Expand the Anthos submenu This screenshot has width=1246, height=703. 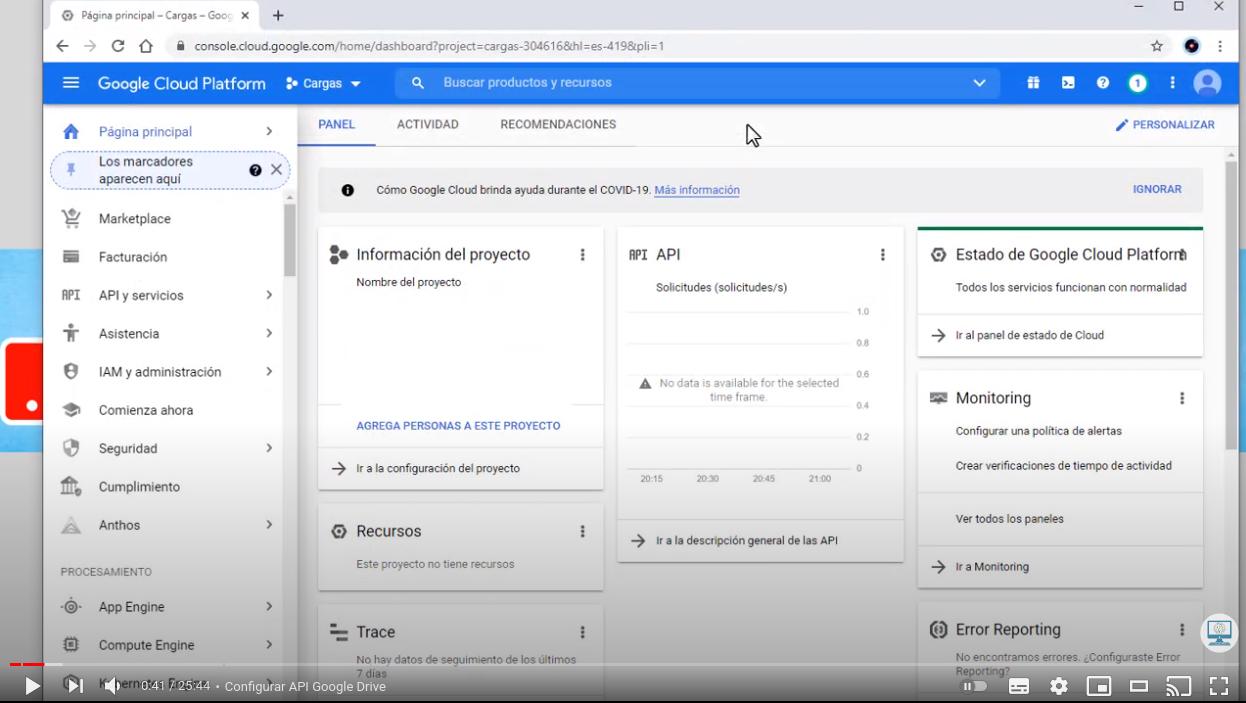[269, 524]
